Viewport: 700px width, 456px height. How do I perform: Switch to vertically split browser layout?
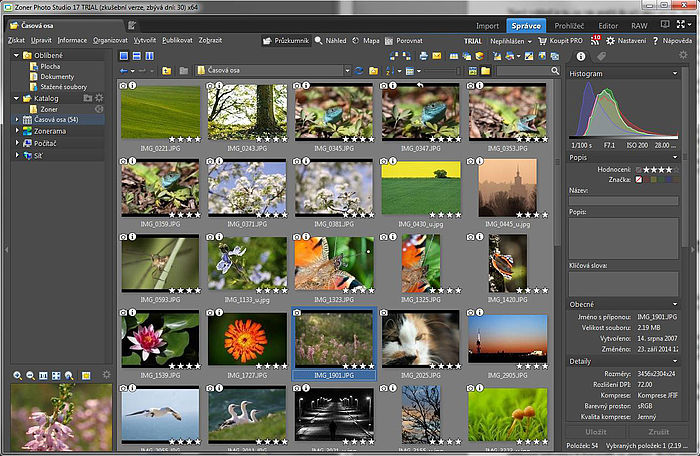tap(151, 56)
